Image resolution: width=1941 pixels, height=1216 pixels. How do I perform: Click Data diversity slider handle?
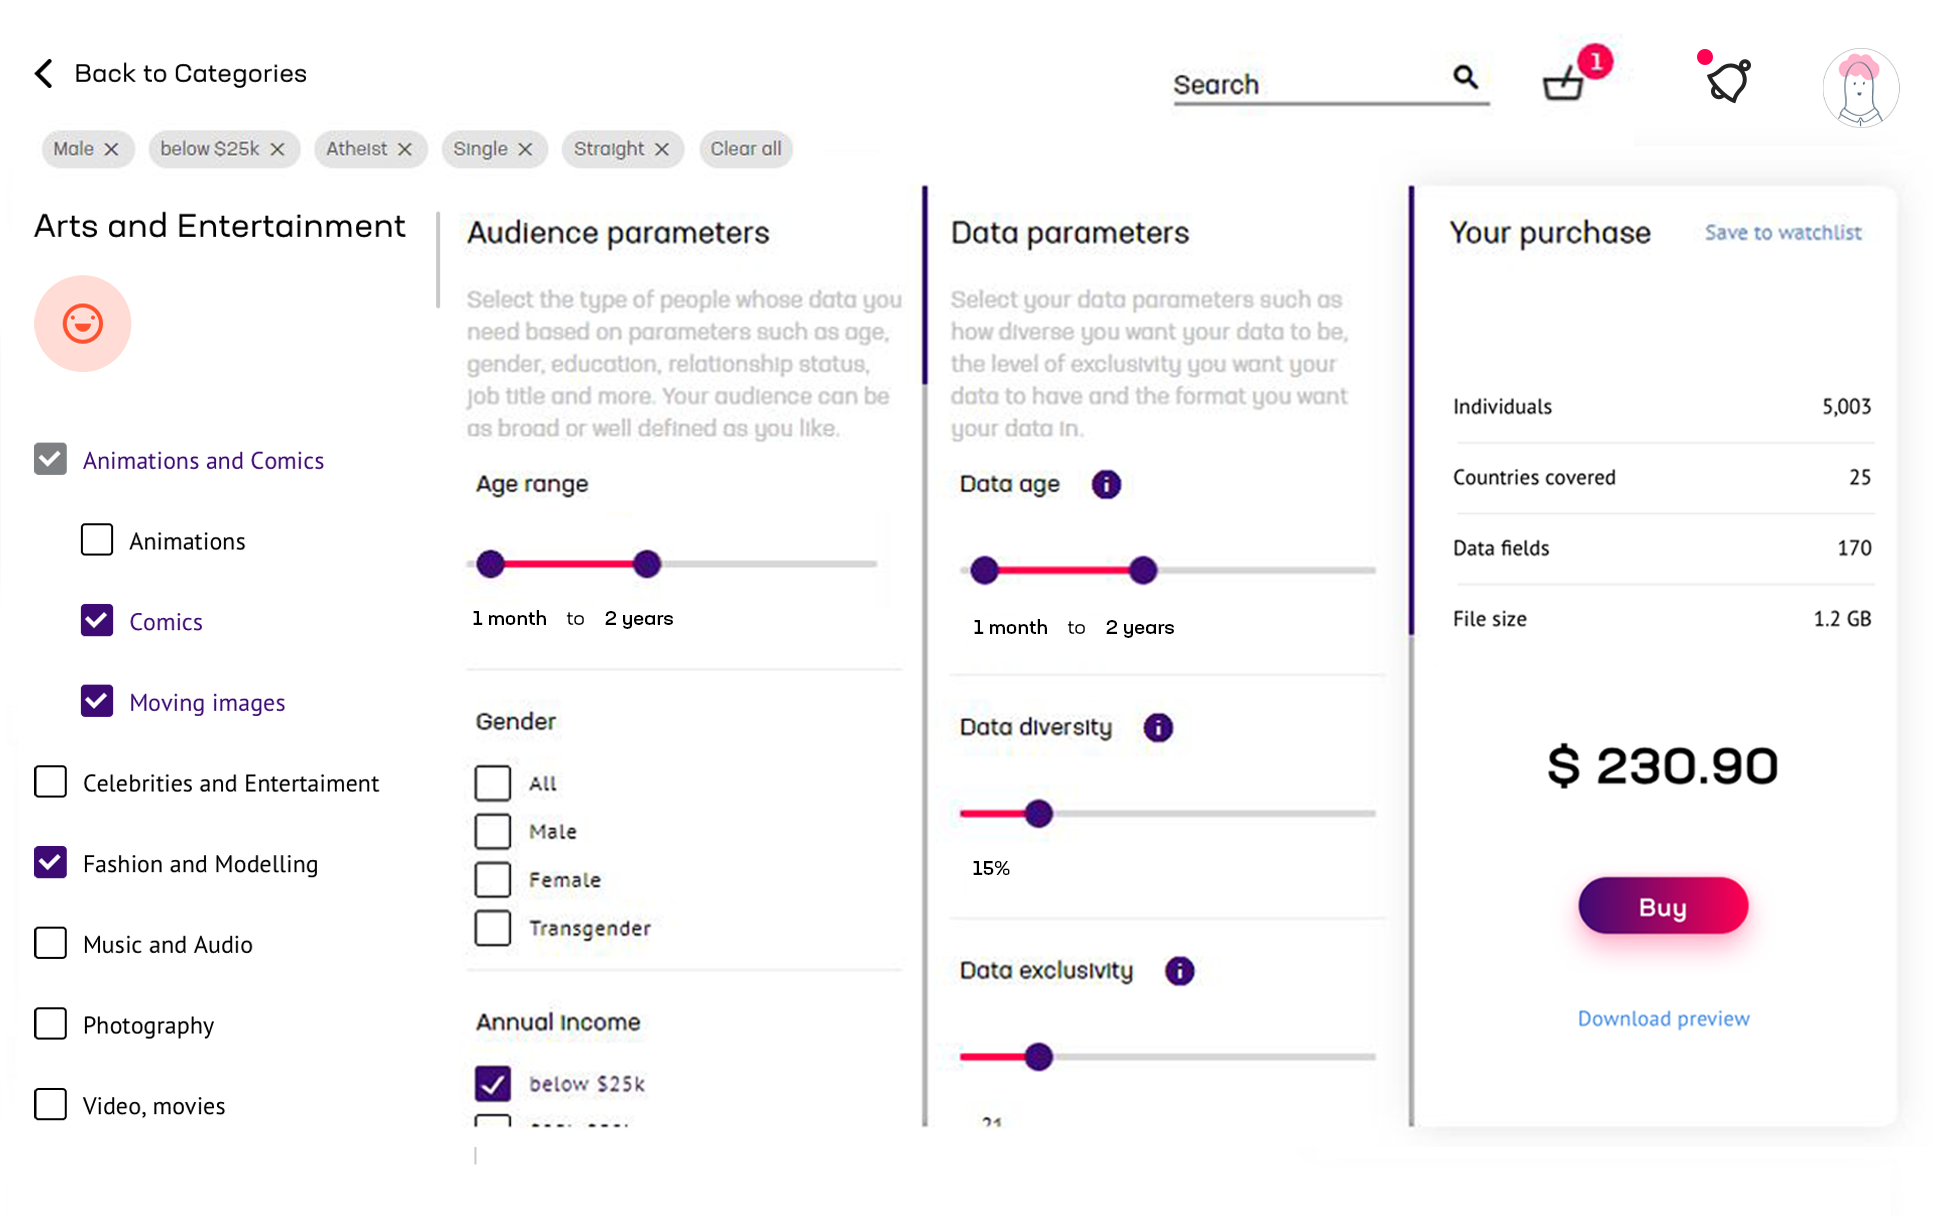[1039, 814]
